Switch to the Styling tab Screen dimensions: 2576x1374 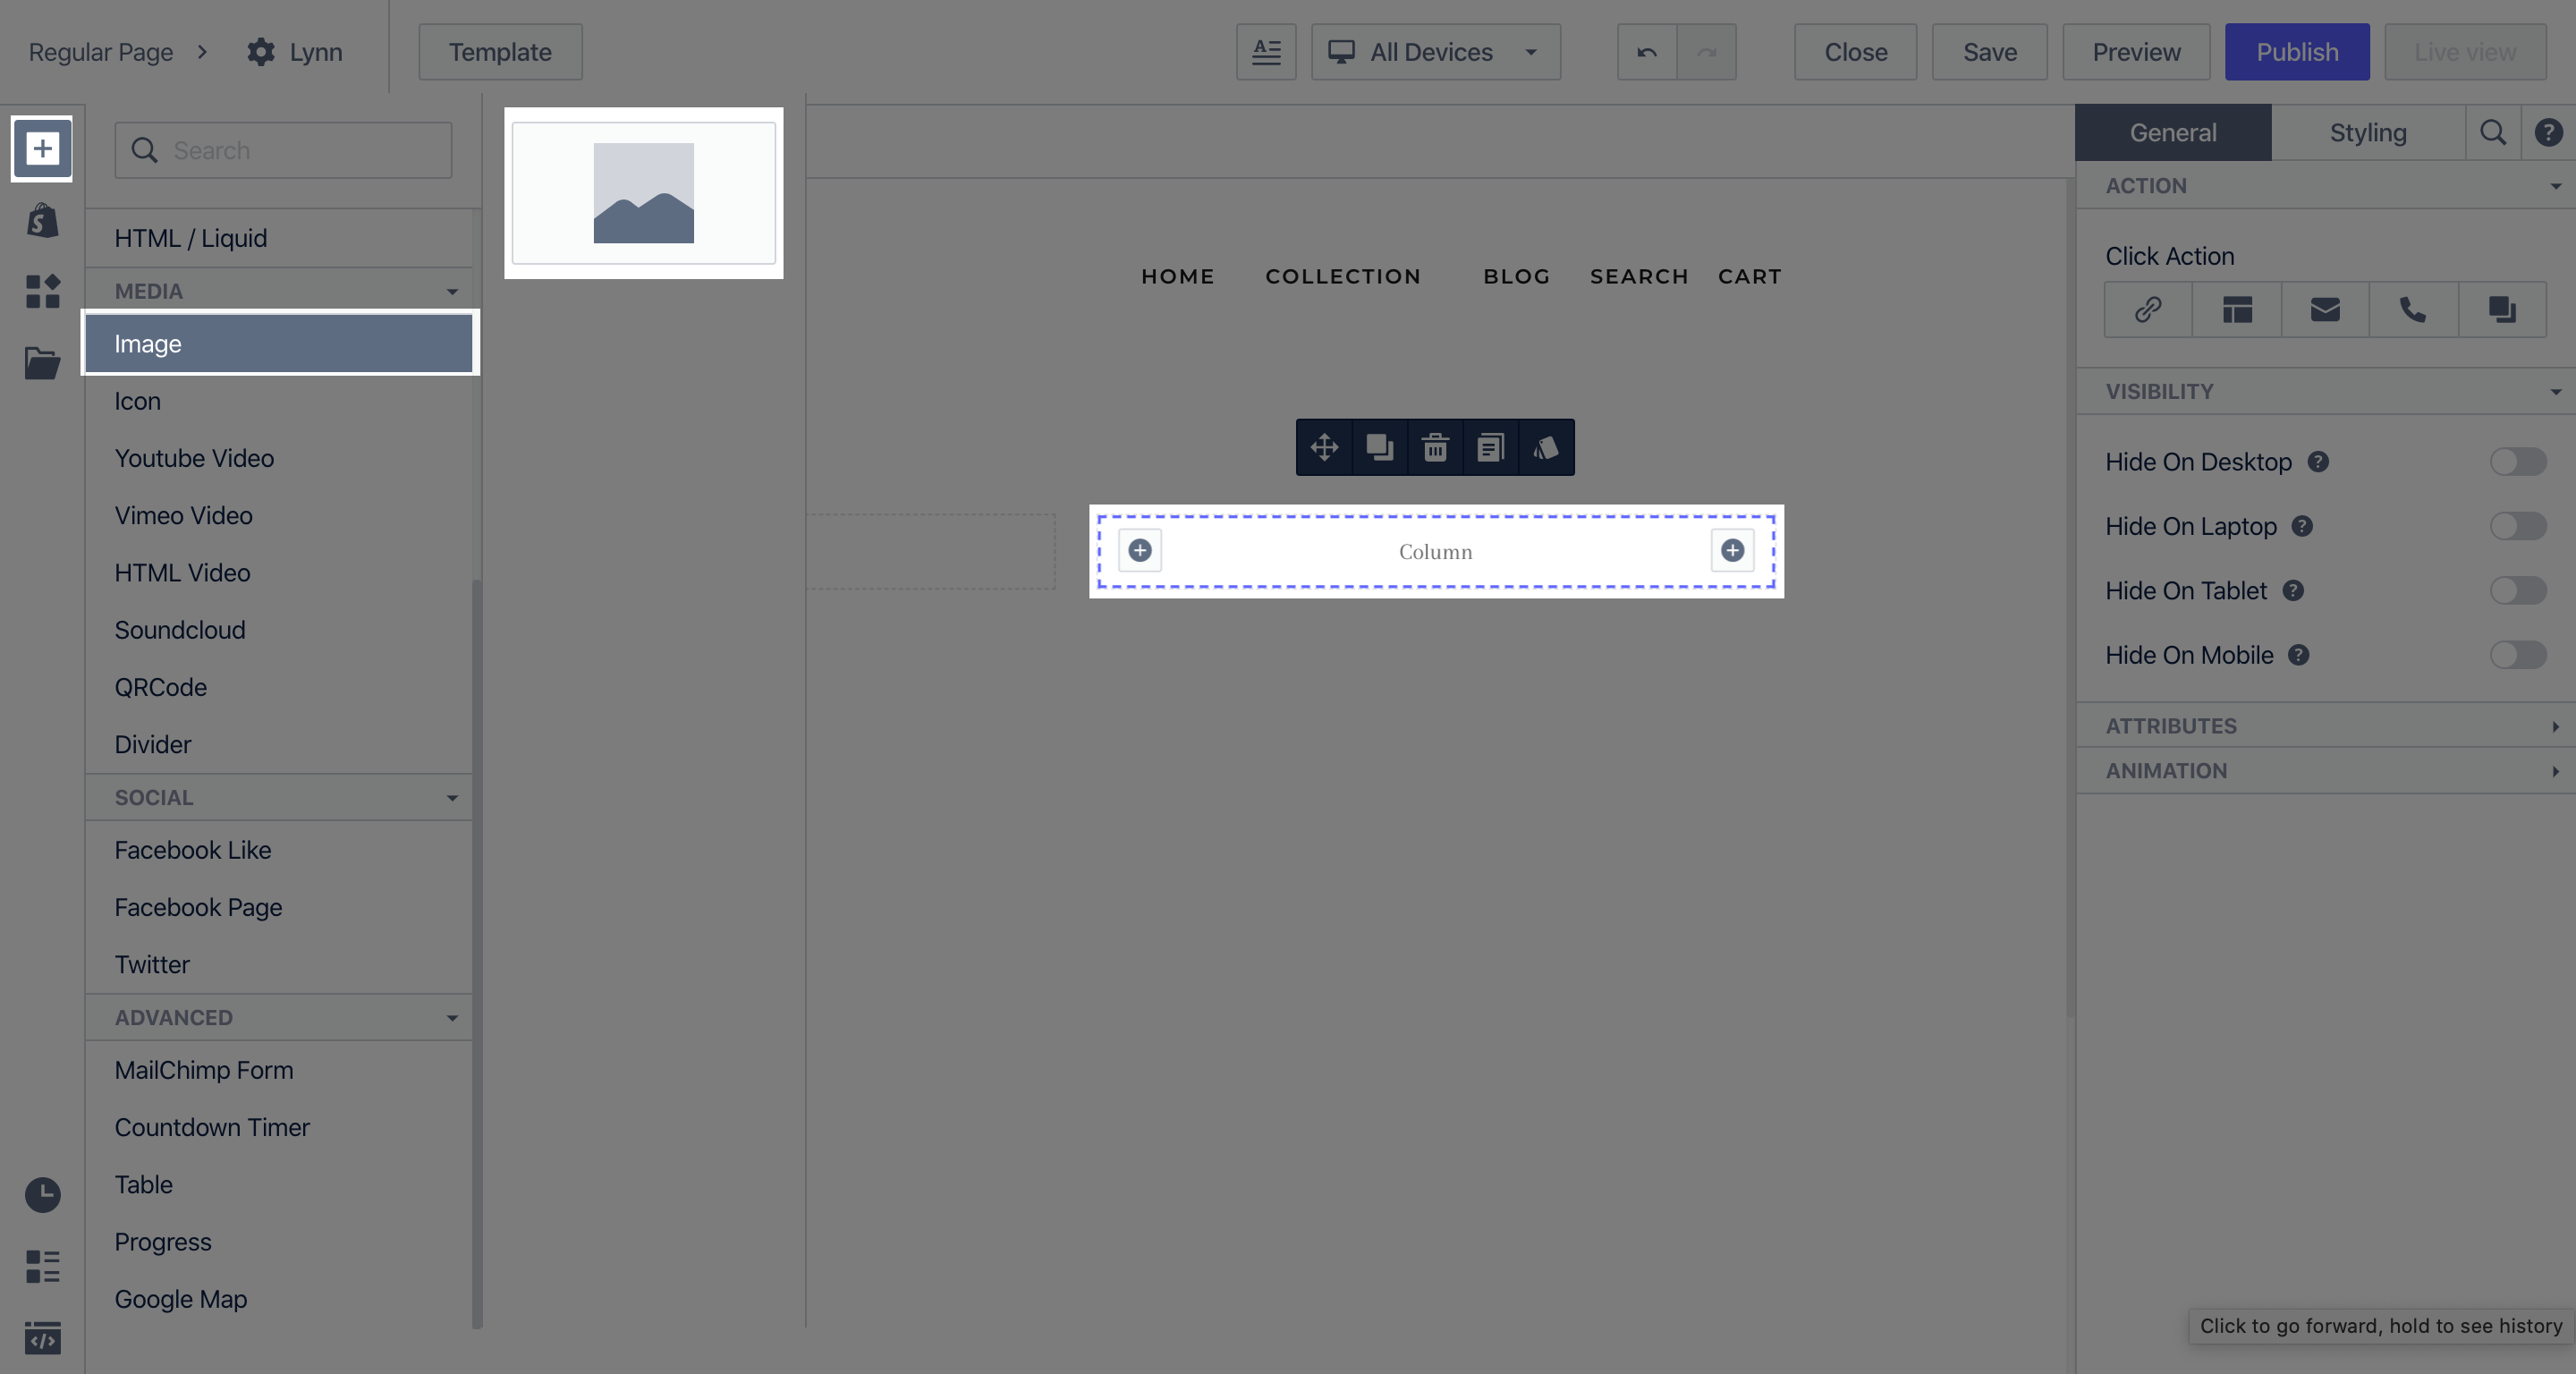pos(2367,132)
